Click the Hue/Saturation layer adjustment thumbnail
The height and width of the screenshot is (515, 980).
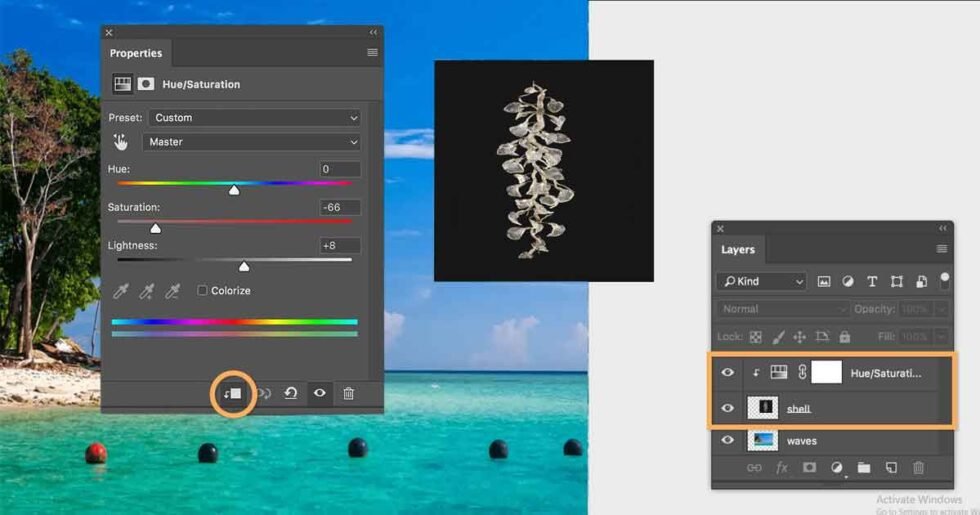[779, 372]
